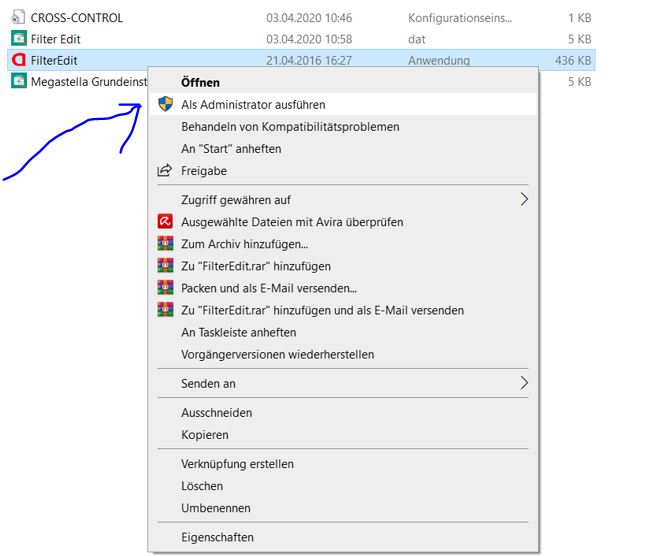This screenshot has height=556, width=659.
Task: Click the admin shield icon in menu
Action: point(166,104)
